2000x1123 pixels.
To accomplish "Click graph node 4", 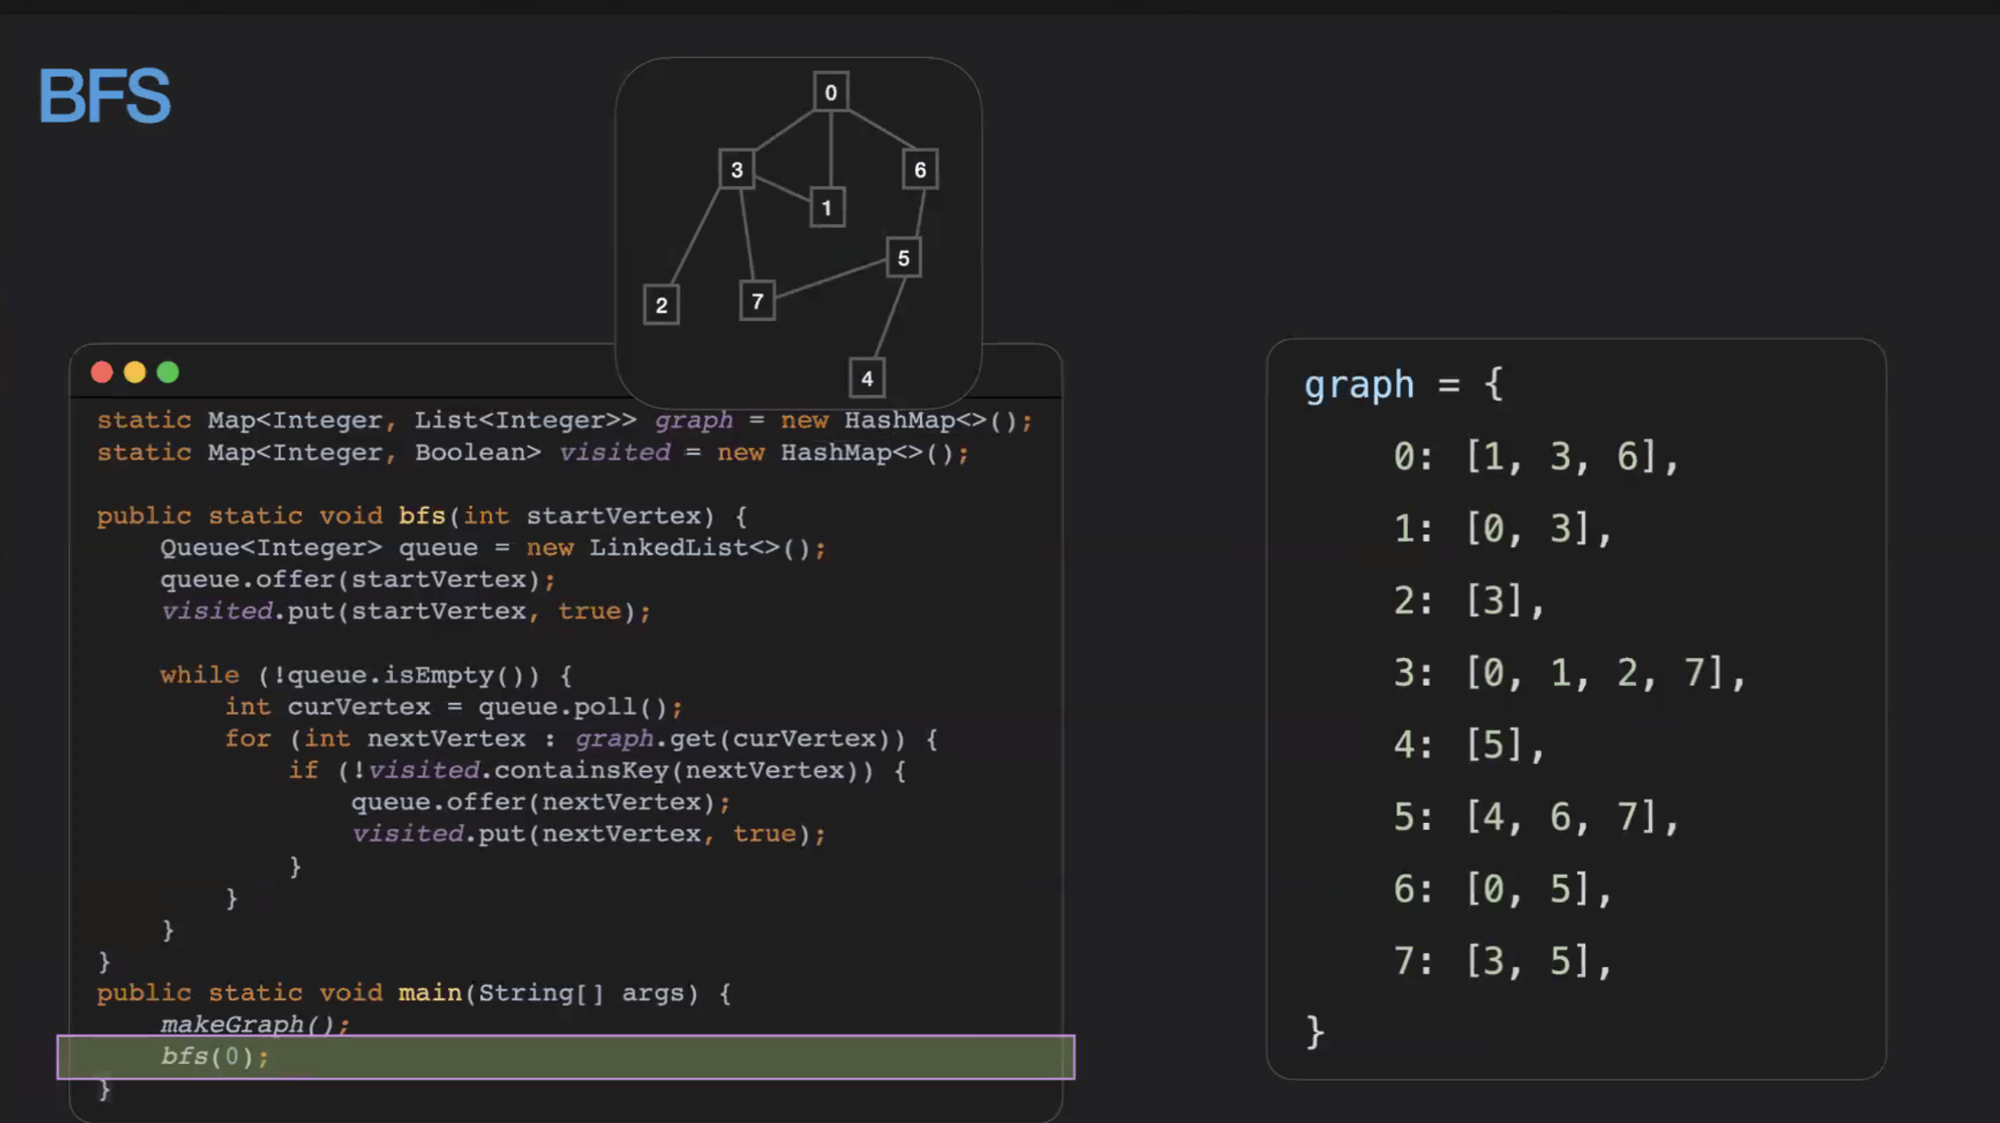I will (867, 378).
